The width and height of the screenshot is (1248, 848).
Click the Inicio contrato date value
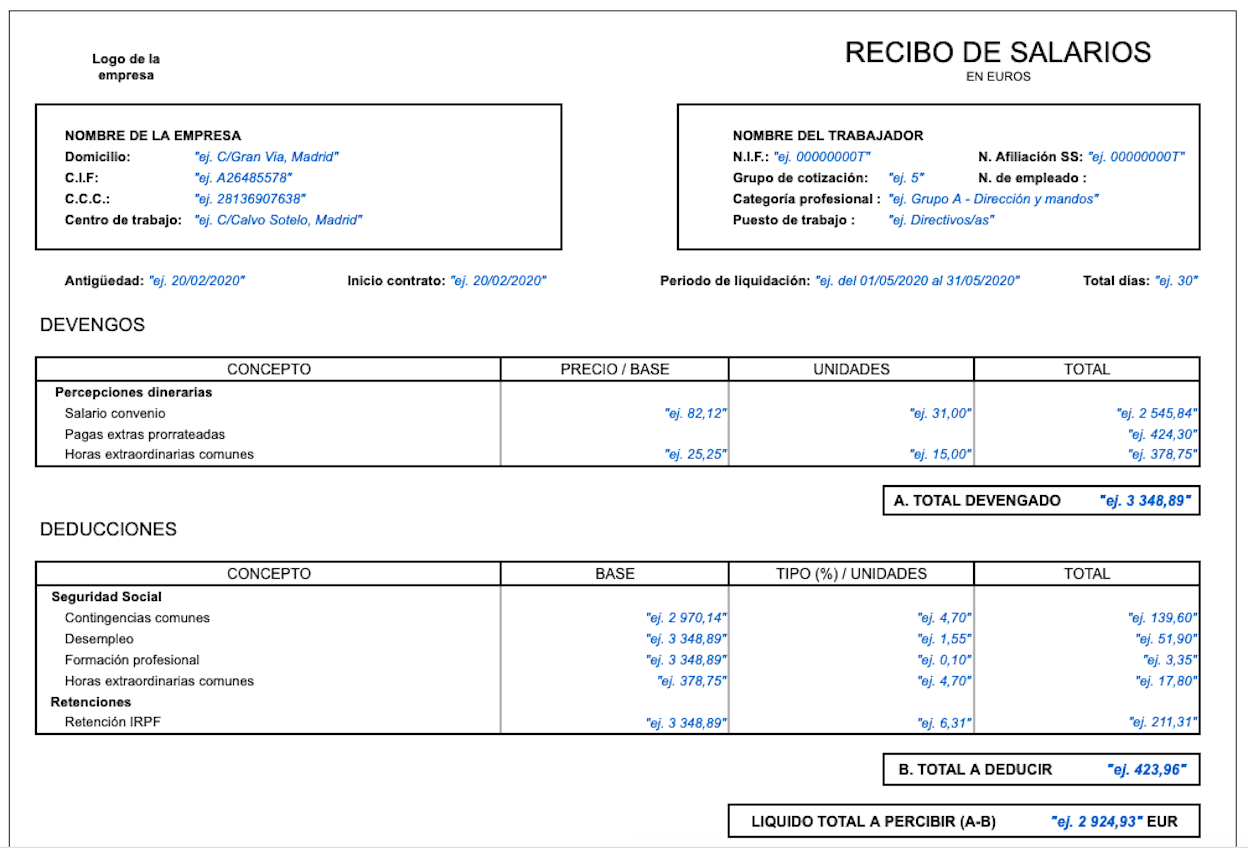[498, 281]
